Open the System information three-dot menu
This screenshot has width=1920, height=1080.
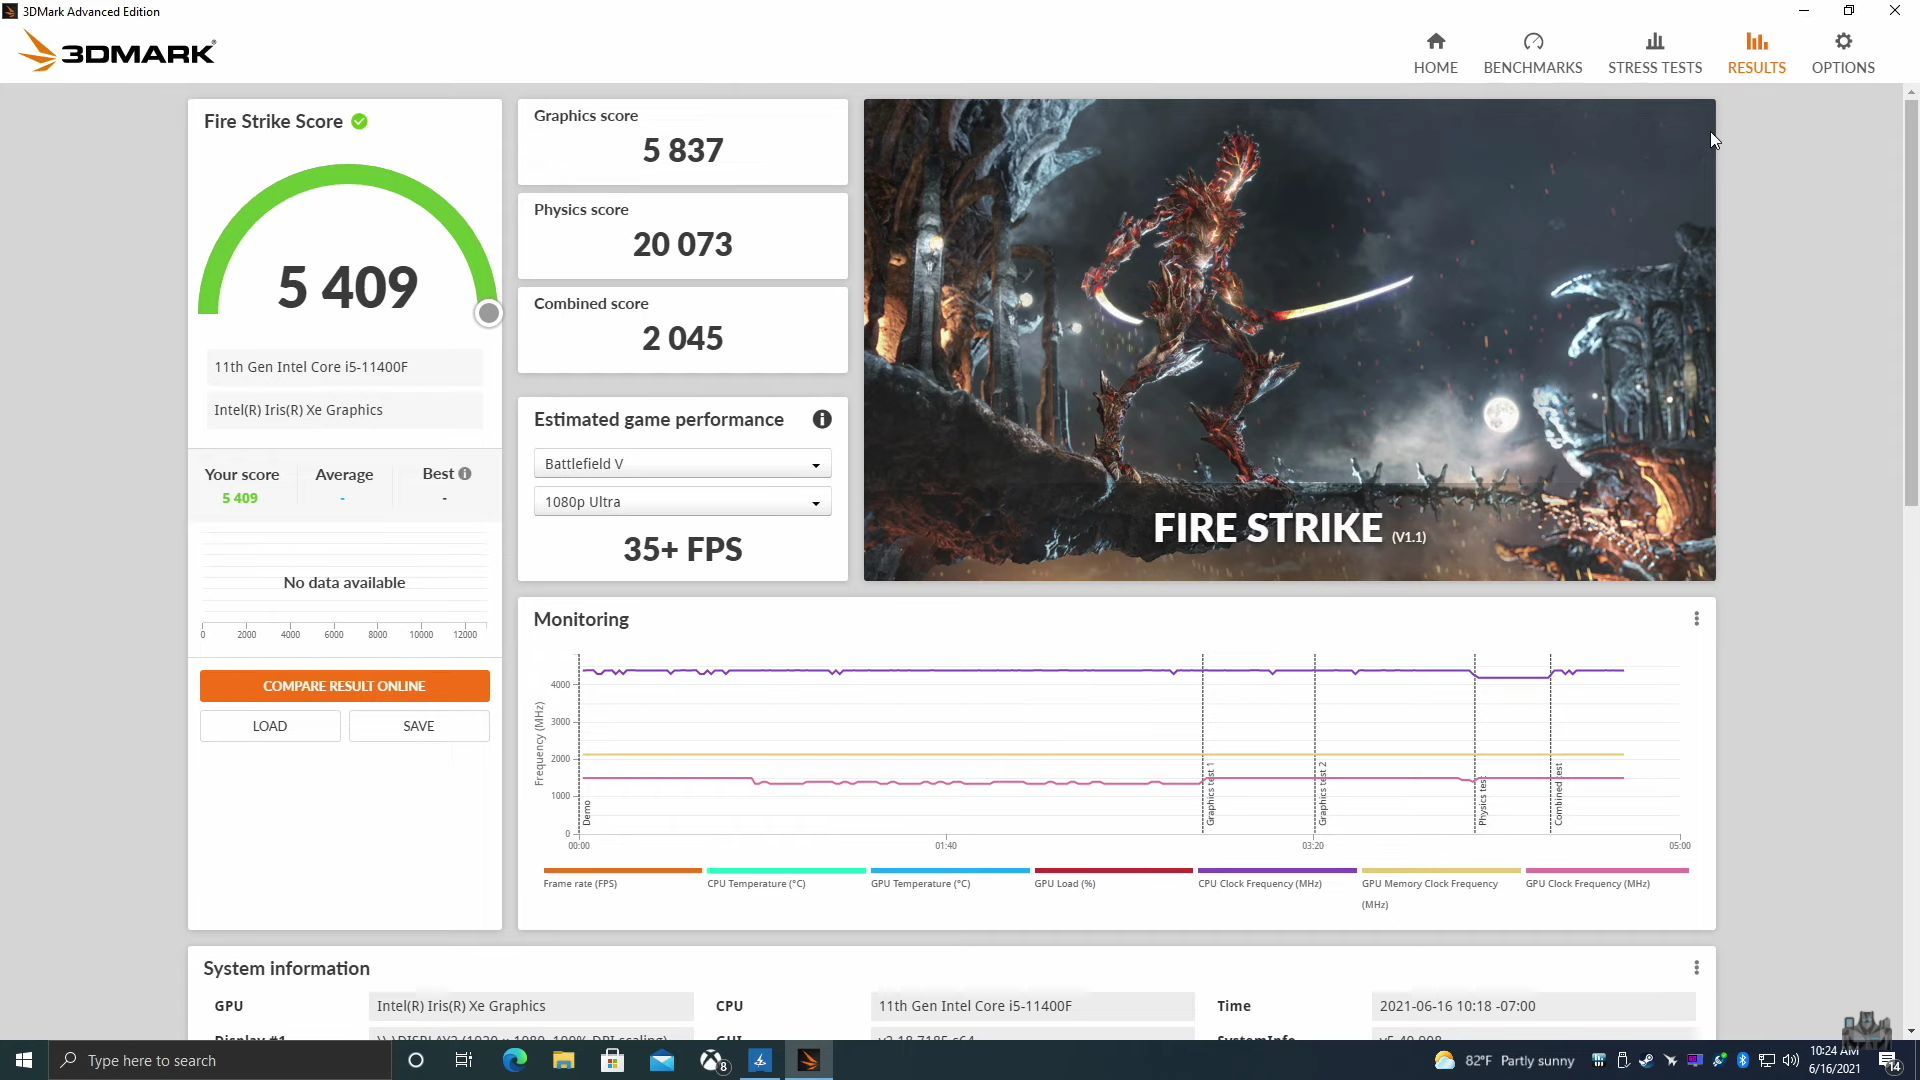pos(1696,968)
